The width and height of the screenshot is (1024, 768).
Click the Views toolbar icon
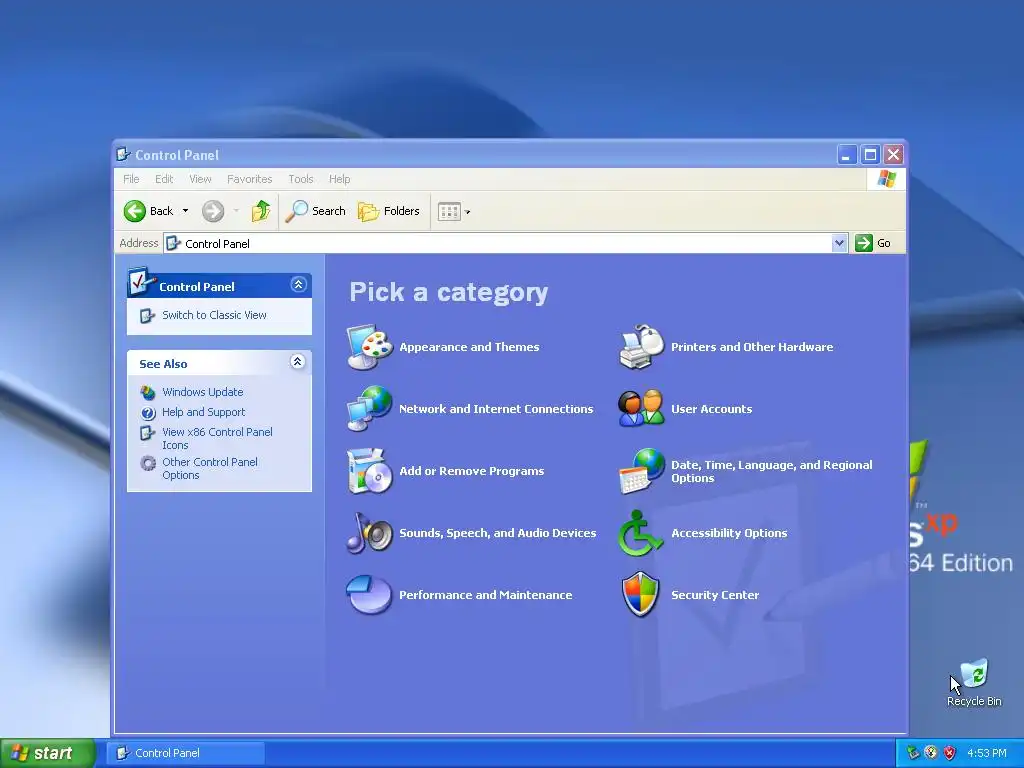[449, 212]
